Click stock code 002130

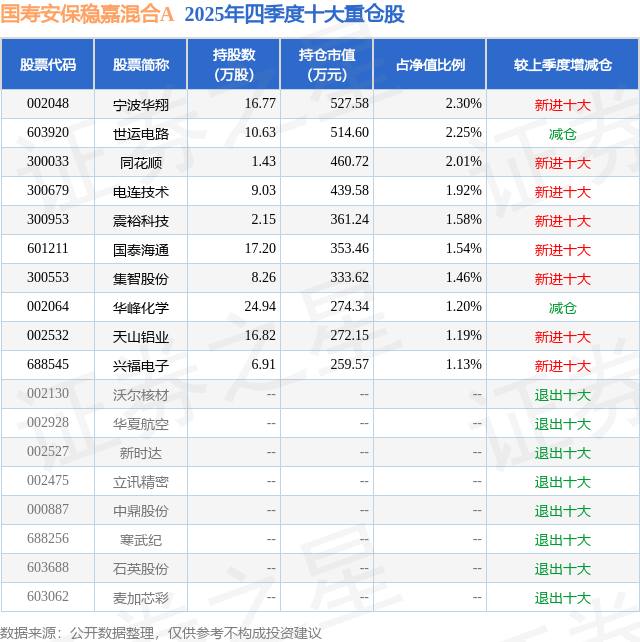(47, 394)
